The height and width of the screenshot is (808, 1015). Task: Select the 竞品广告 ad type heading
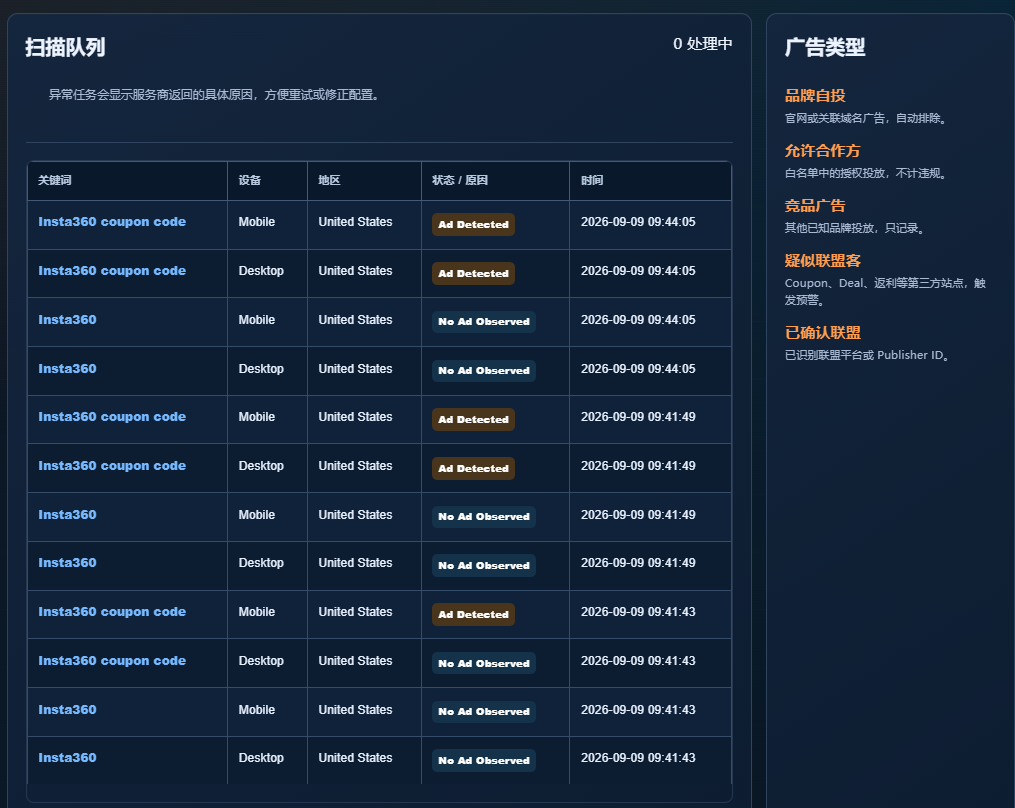pos(815,205)
